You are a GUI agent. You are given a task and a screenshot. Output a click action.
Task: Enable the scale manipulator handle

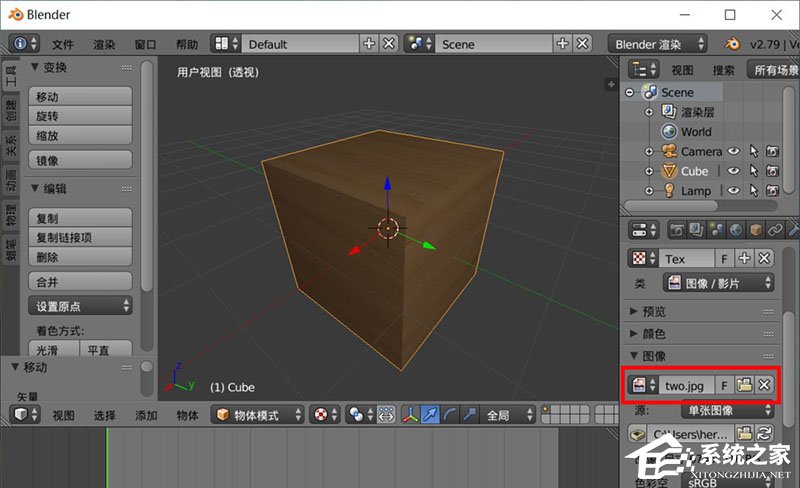pyautogui.click(x=469, y=414)
